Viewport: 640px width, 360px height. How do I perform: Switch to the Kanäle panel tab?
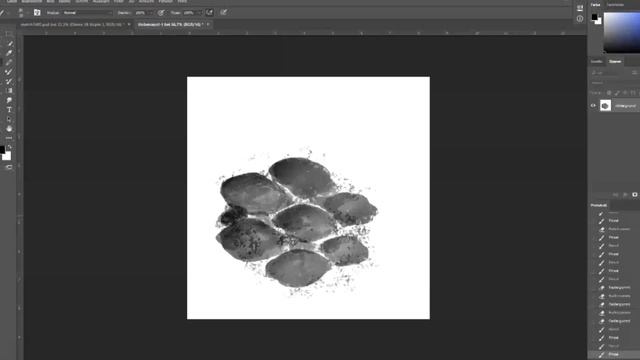[x=596, y=62]
